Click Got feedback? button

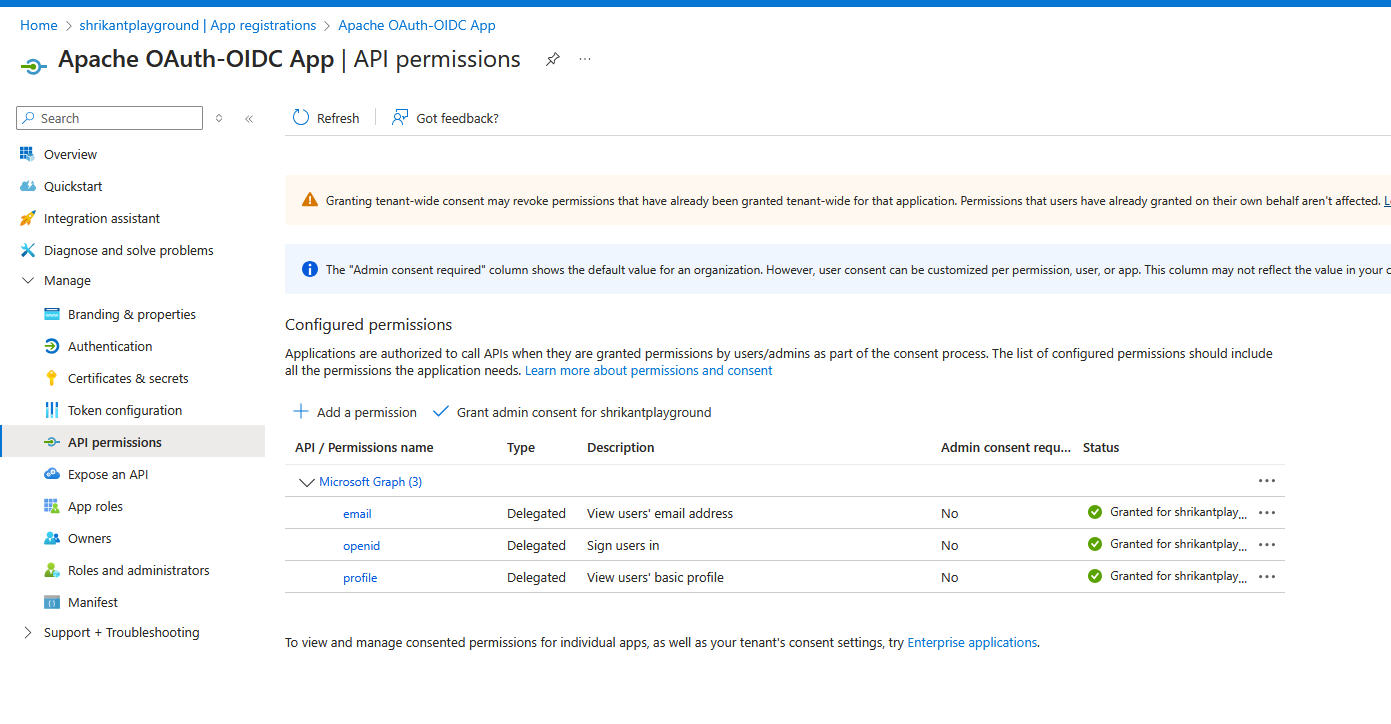(x=445, y=118)
